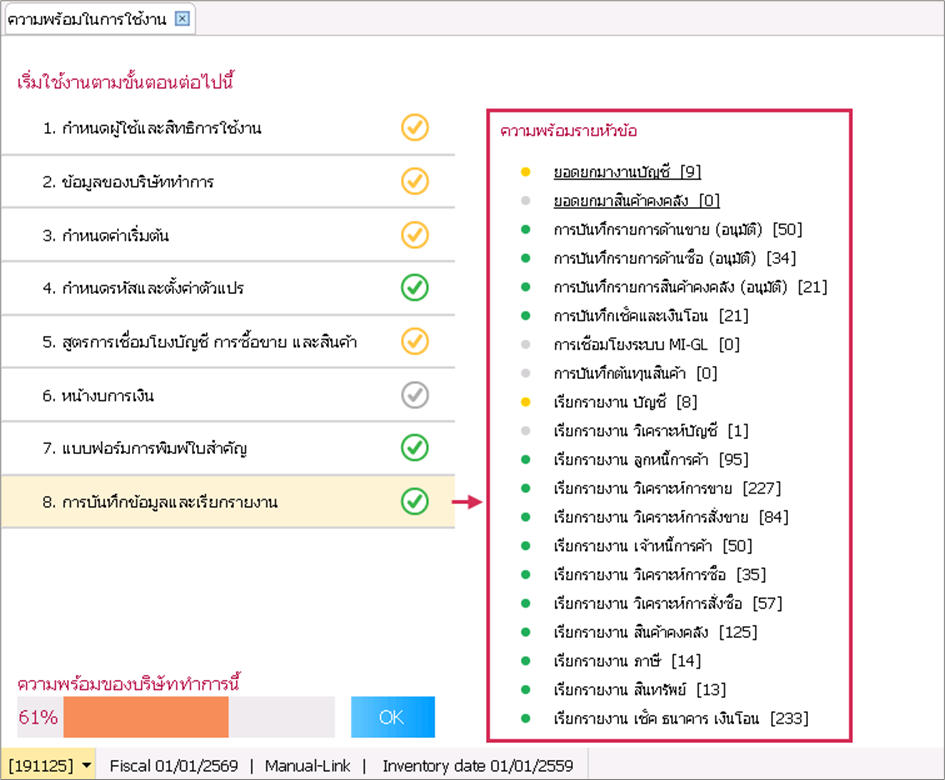Open the [191125] company dropdown arrow
Image resolution: width=945 pixels, height=780 pixels.
(x=87, y=766)
